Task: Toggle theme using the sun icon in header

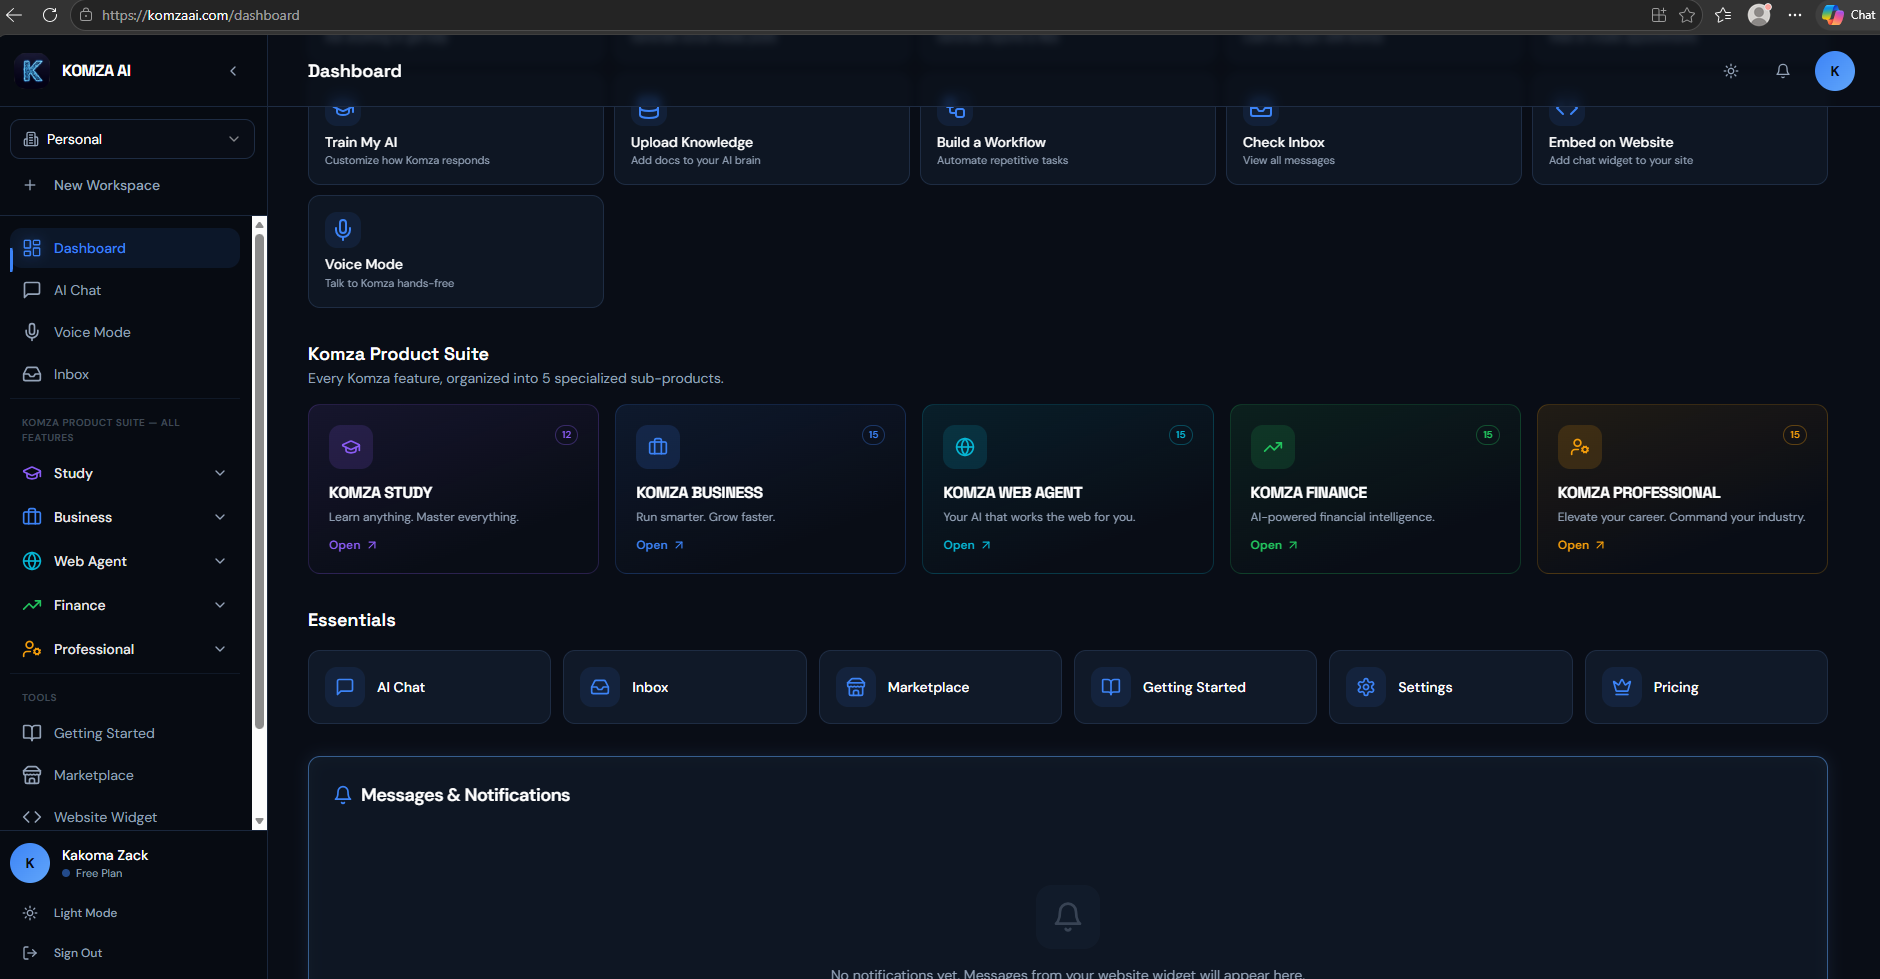Action: click(1731, 71)
